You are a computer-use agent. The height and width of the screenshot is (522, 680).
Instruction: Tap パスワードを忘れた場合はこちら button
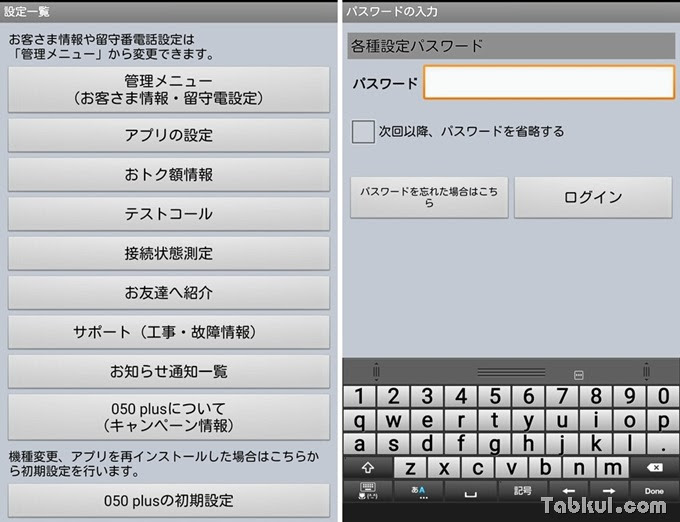coord(429,197)
